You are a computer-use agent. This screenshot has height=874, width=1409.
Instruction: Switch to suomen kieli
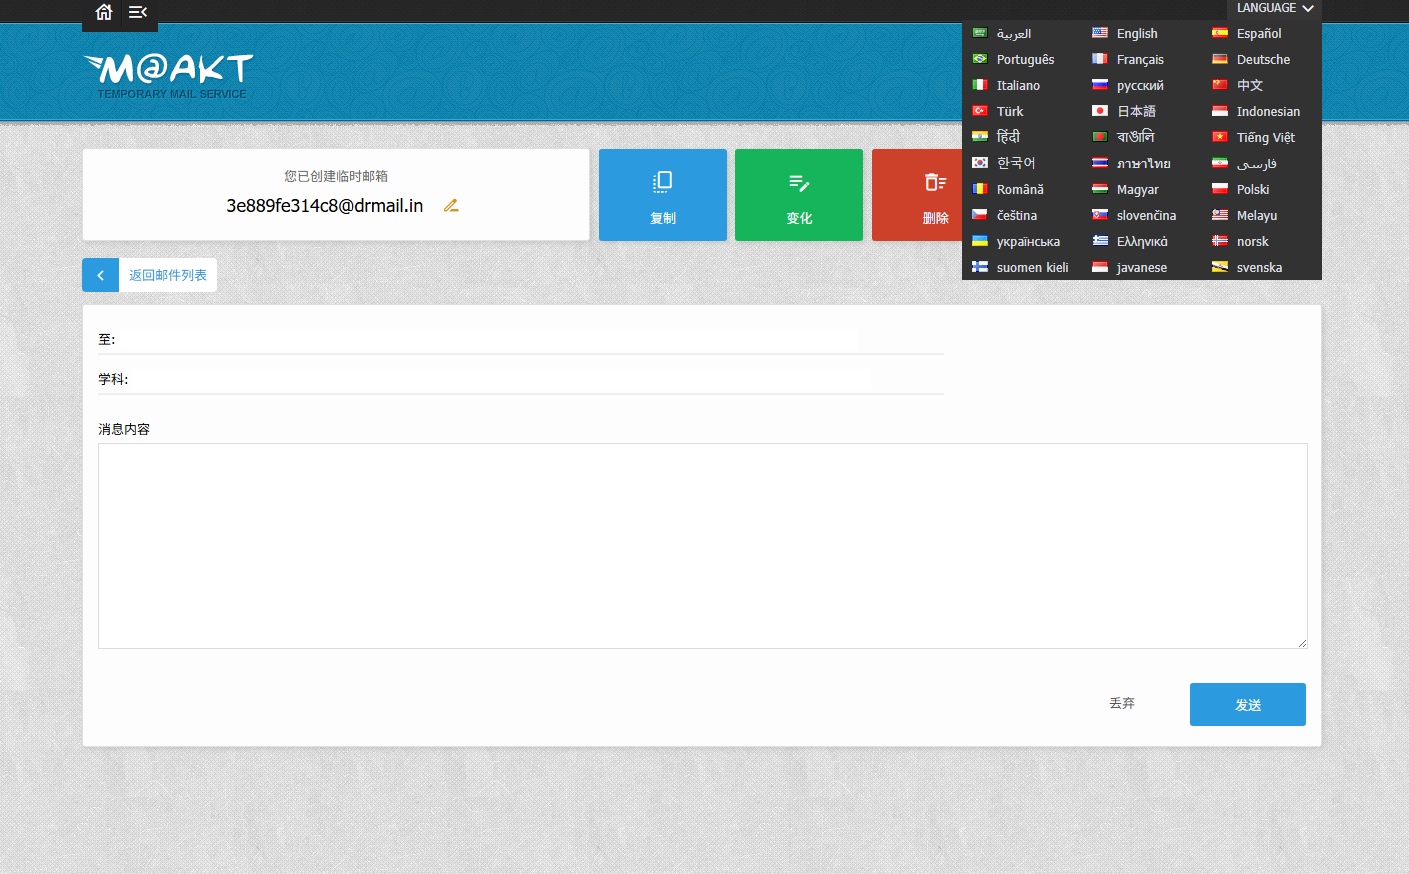[x=1020, y=268]
